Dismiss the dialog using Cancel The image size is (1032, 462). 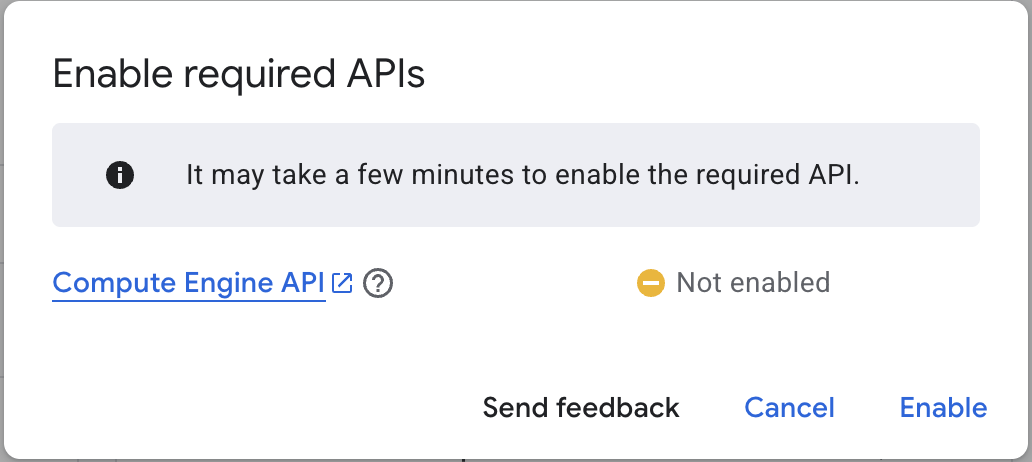coord(789,408)
